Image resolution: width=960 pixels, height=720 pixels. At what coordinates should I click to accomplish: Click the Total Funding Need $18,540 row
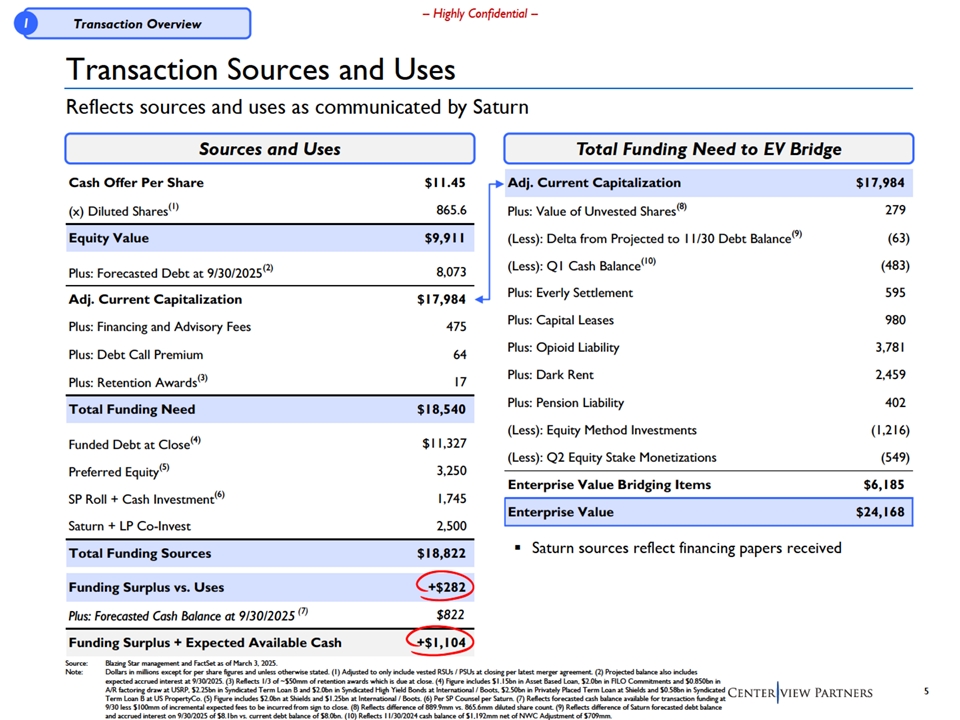pos(269,409)
